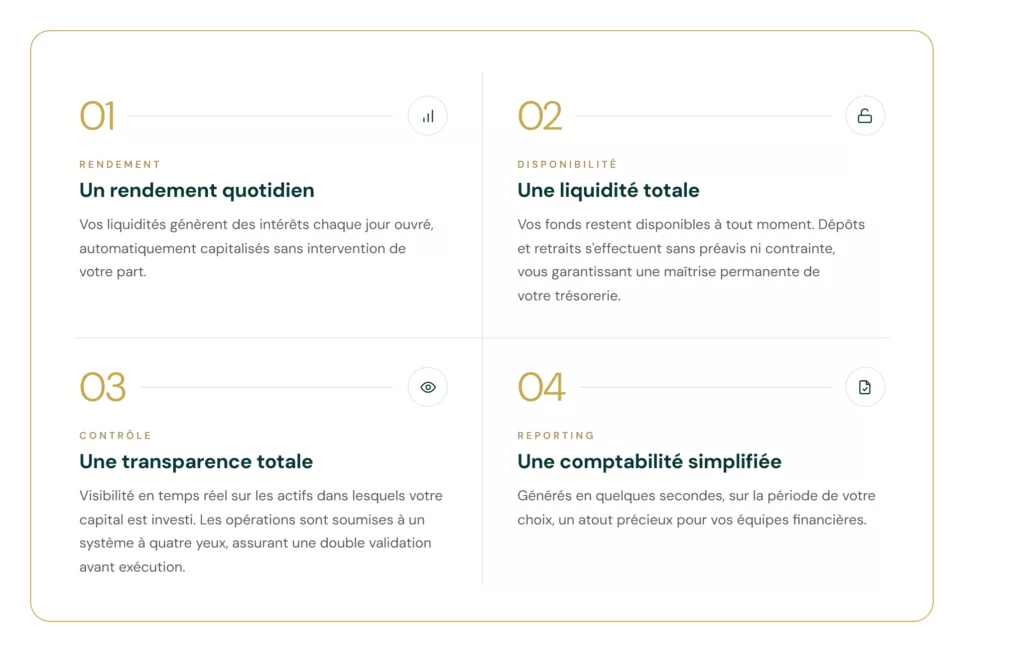Open the 'Une comptabilité simplifiée' heading
Viewport: 1024px width, 652px height.
pyautogui.click(x=649, y=461)
